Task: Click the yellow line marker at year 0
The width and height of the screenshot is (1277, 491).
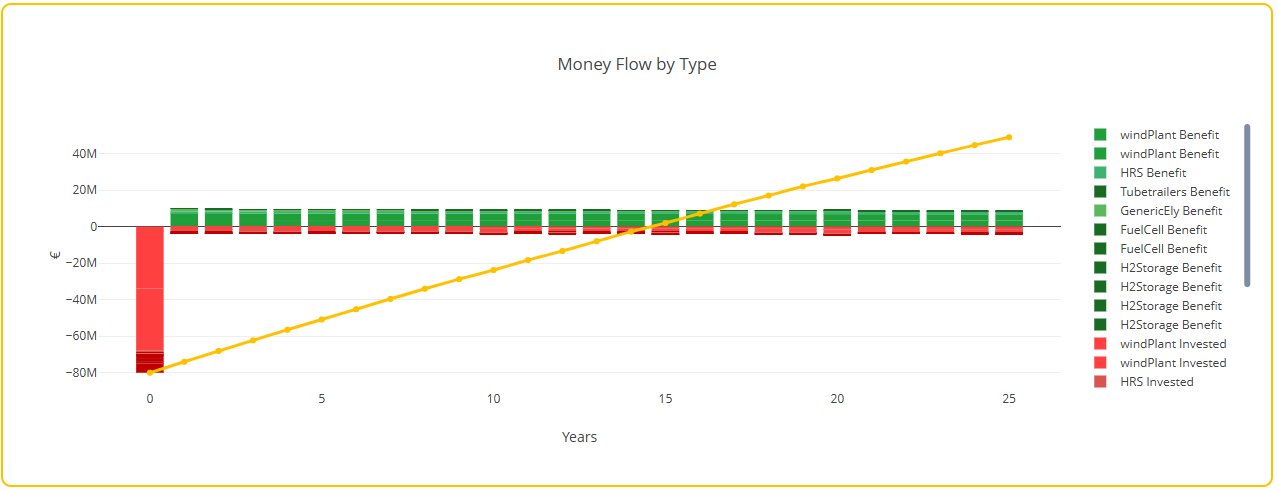Action: [150, 372]
